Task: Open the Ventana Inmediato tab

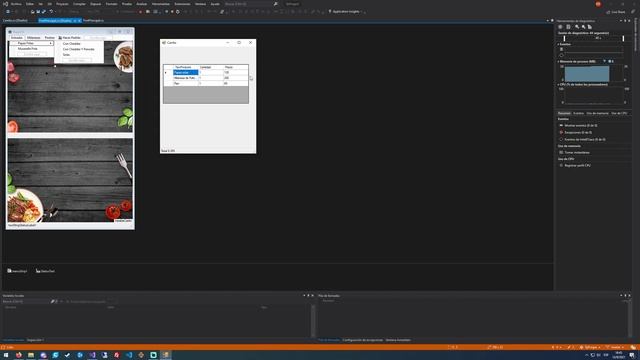Action: click(398, 340)
